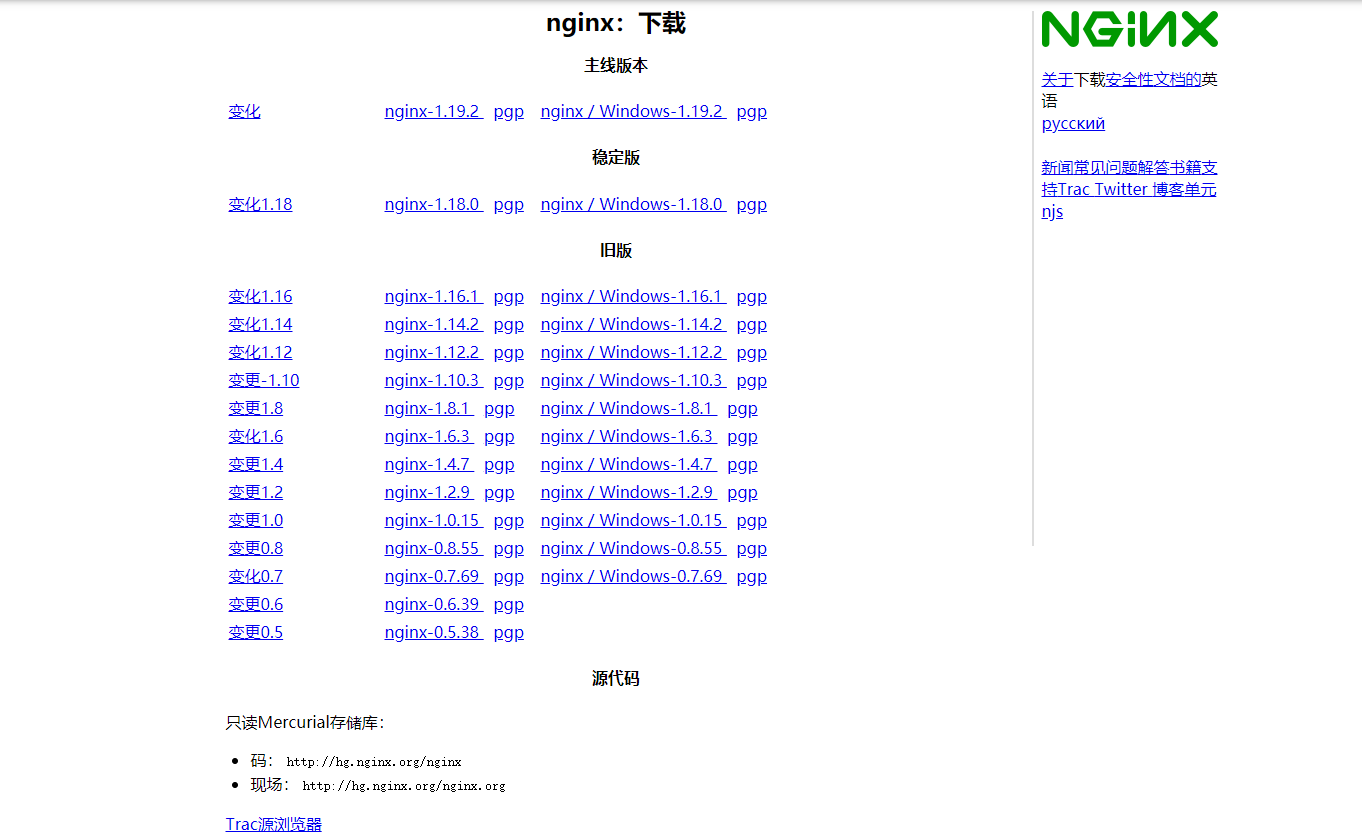Download nginx-1.2.9
The height and width of the screenshot is (836, 1362).
[x=428, y=492]
